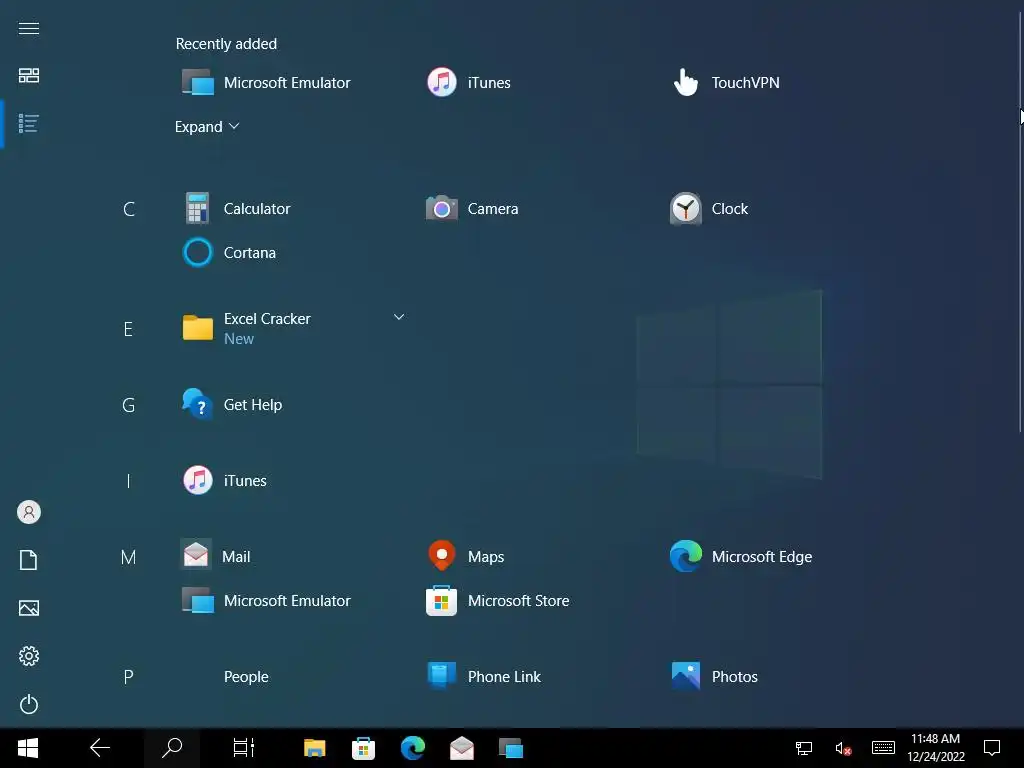Open File Explorer from taskbar
Image resolution: width=1024 pixels, height=768 pixels.
coord(315,748)
